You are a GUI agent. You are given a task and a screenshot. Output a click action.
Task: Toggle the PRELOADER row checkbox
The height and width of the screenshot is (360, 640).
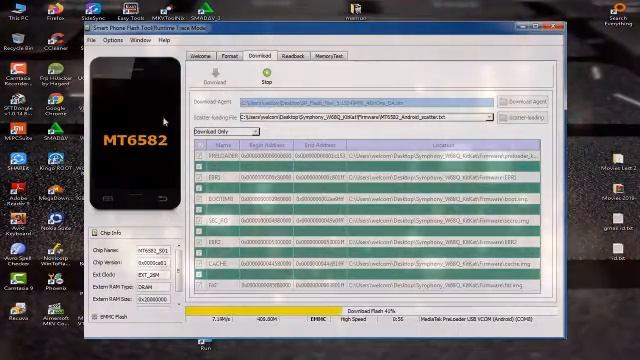(199, 156)
